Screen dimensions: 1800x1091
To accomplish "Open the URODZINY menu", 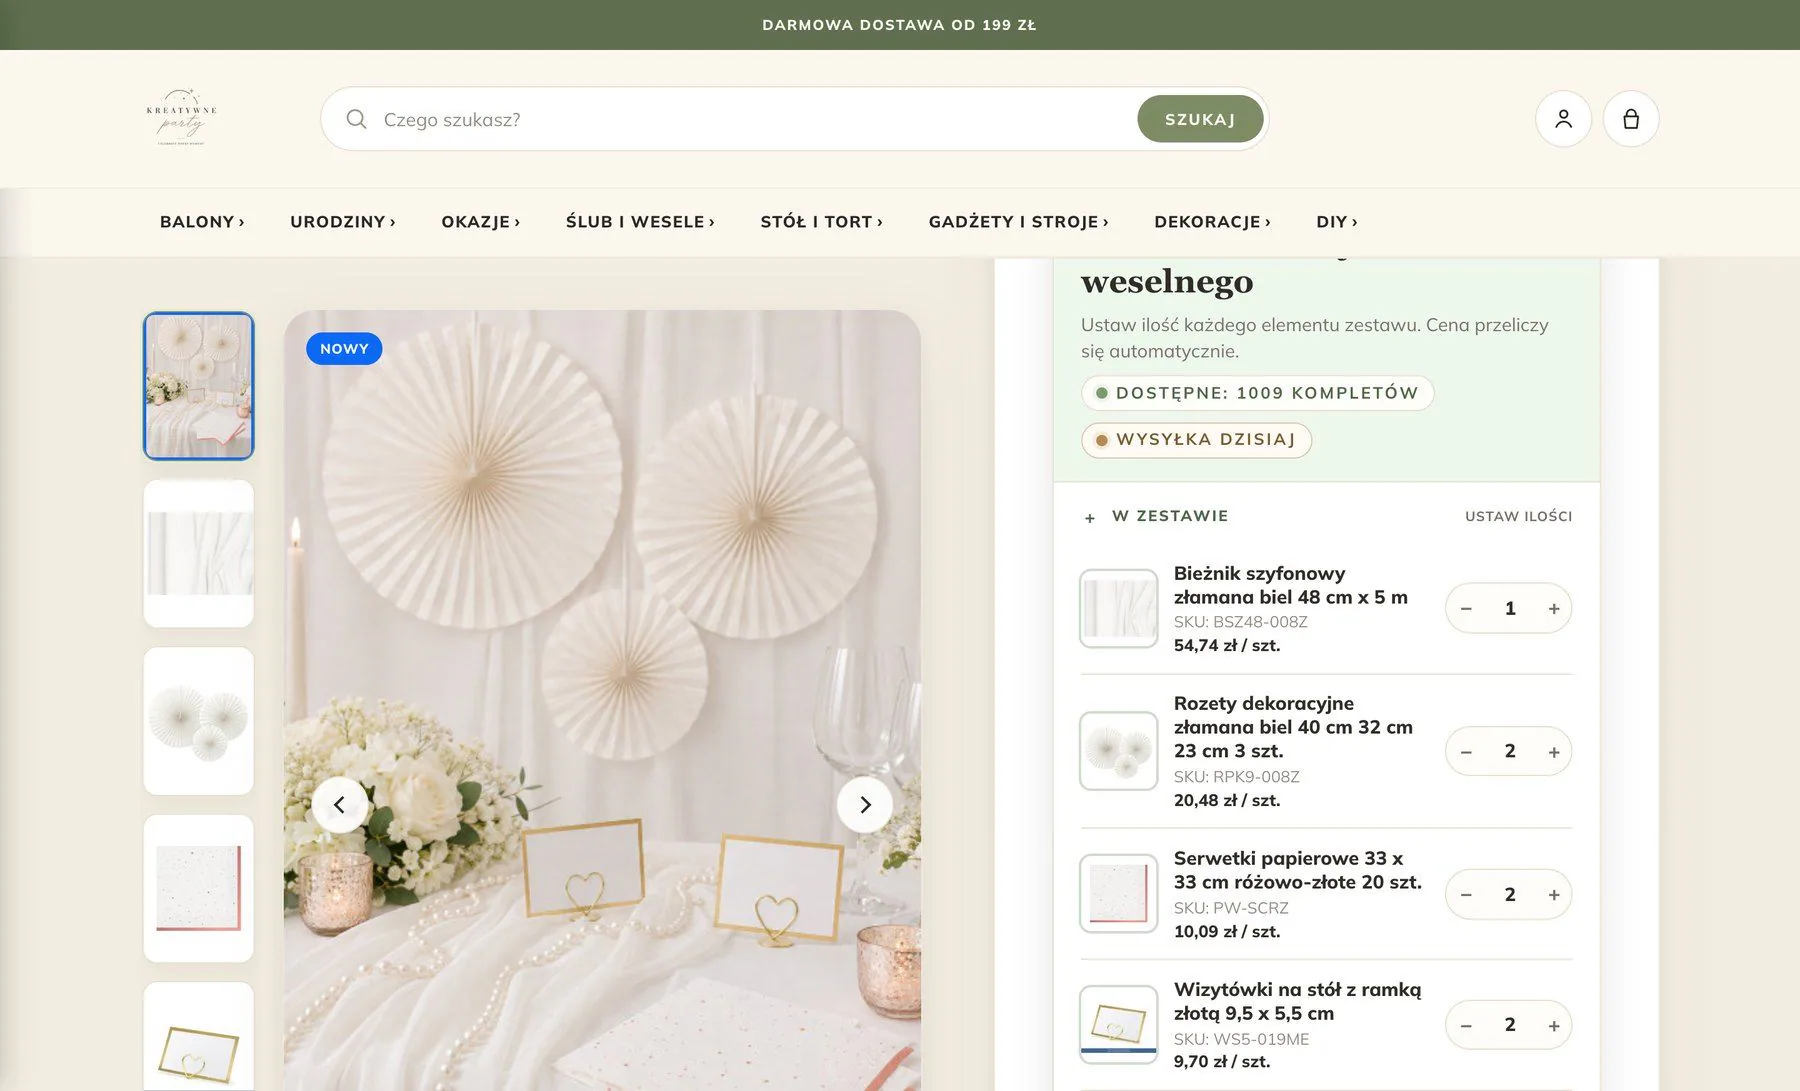I will [343, 222].
